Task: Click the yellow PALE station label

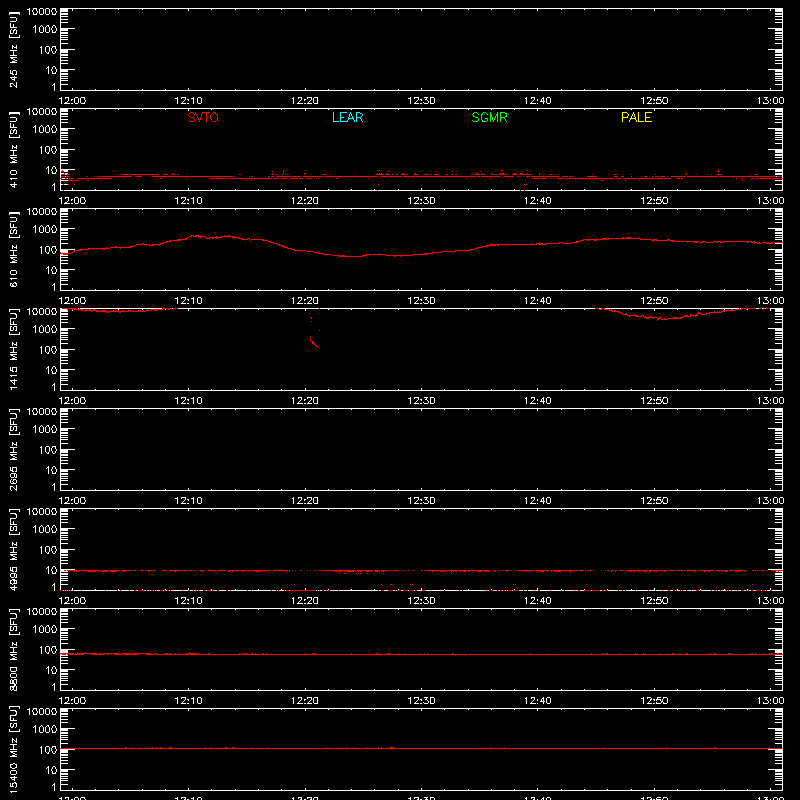Action: click(x=636, y=117)
